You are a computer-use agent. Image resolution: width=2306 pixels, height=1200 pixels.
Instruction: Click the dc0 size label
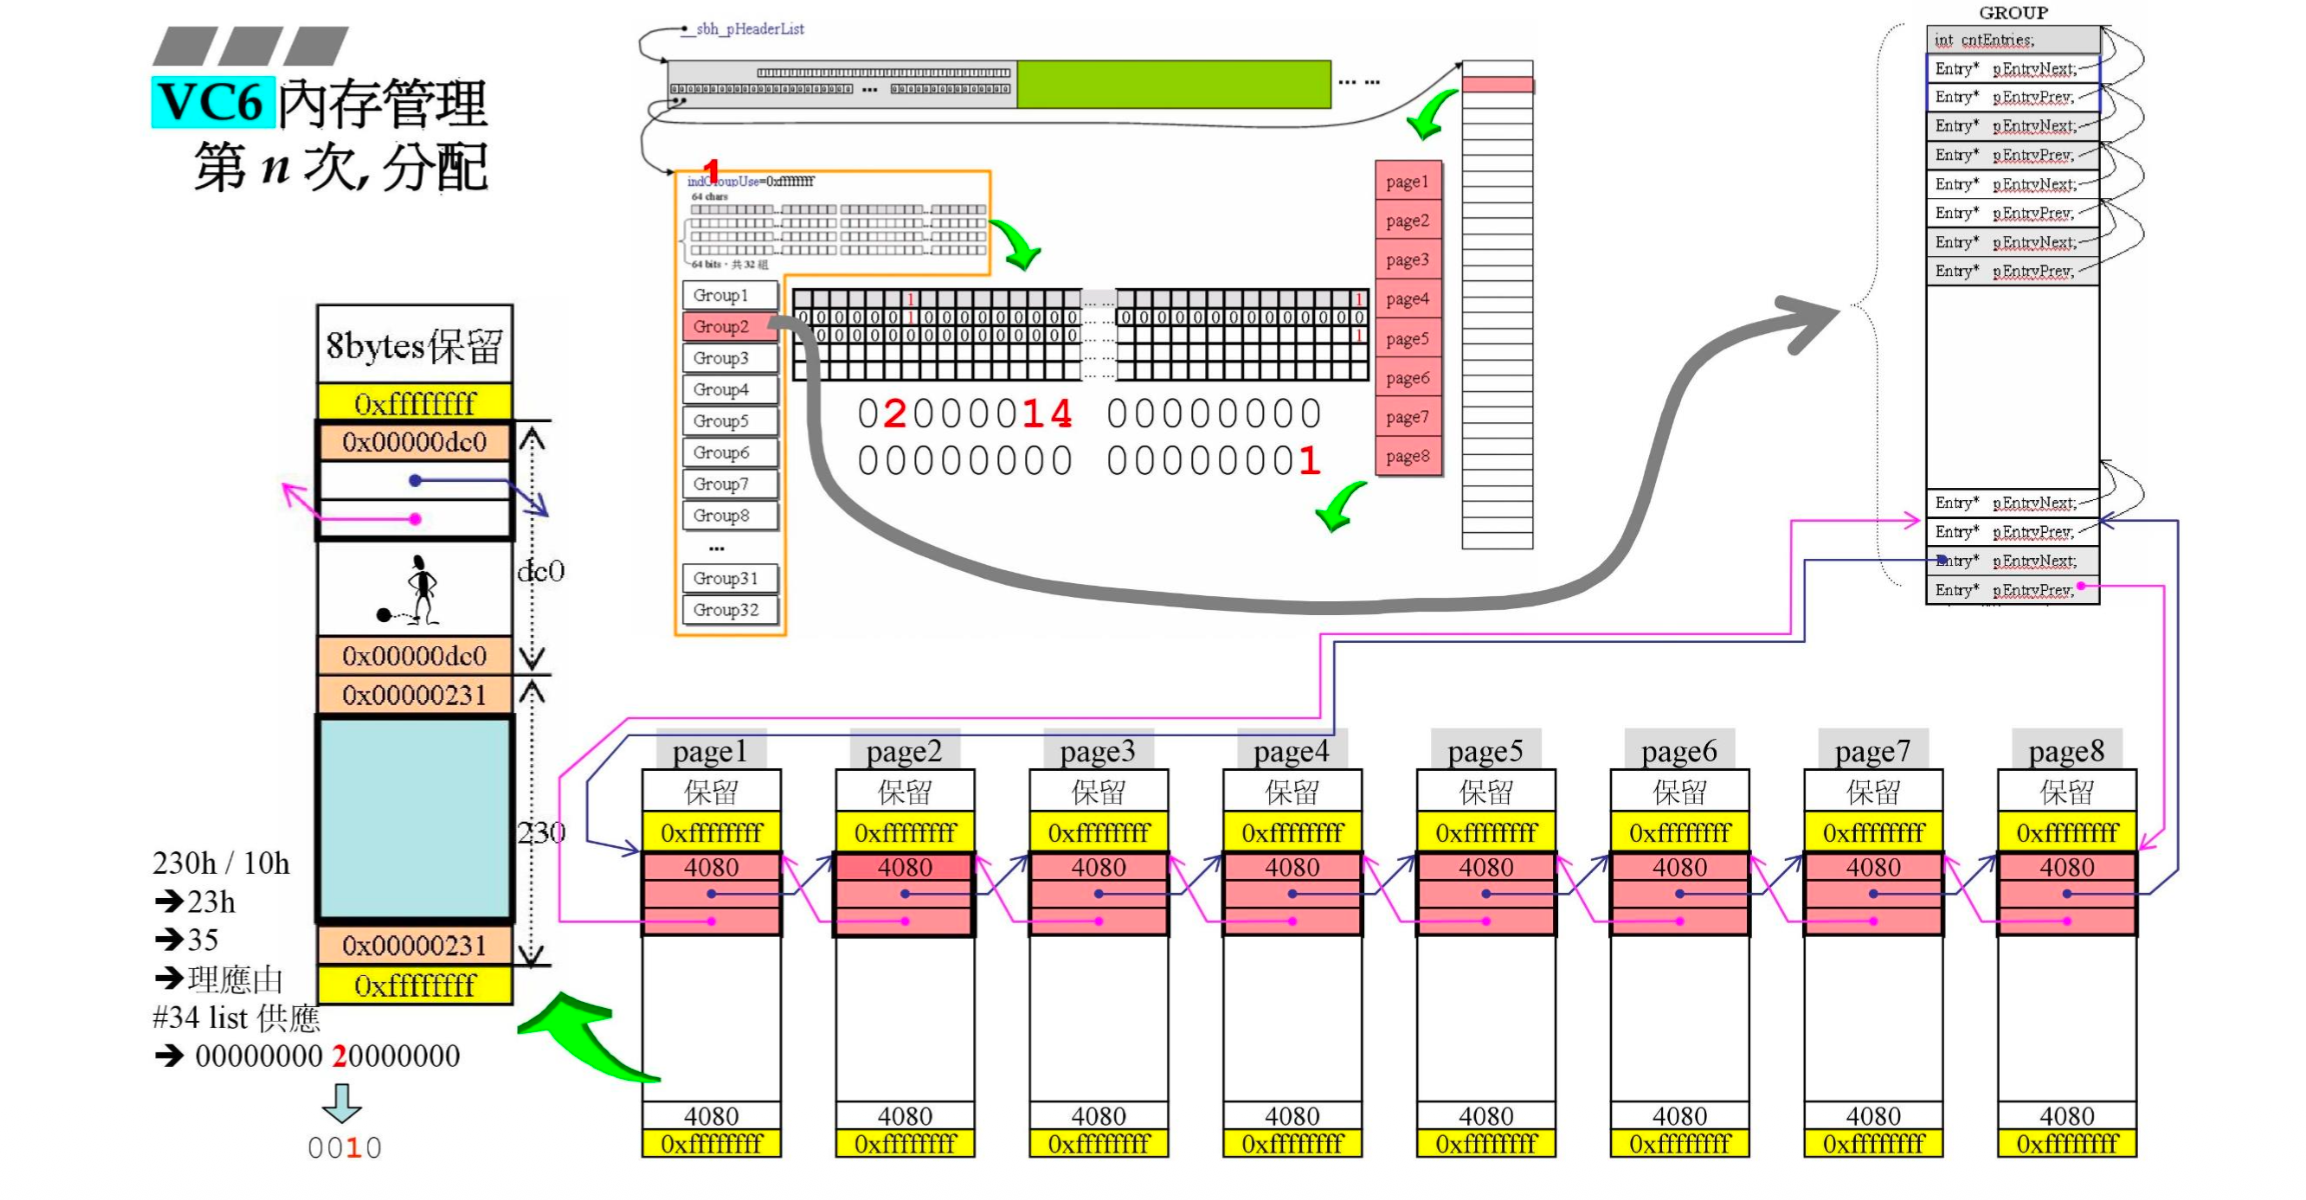click(x=541, y=571)
